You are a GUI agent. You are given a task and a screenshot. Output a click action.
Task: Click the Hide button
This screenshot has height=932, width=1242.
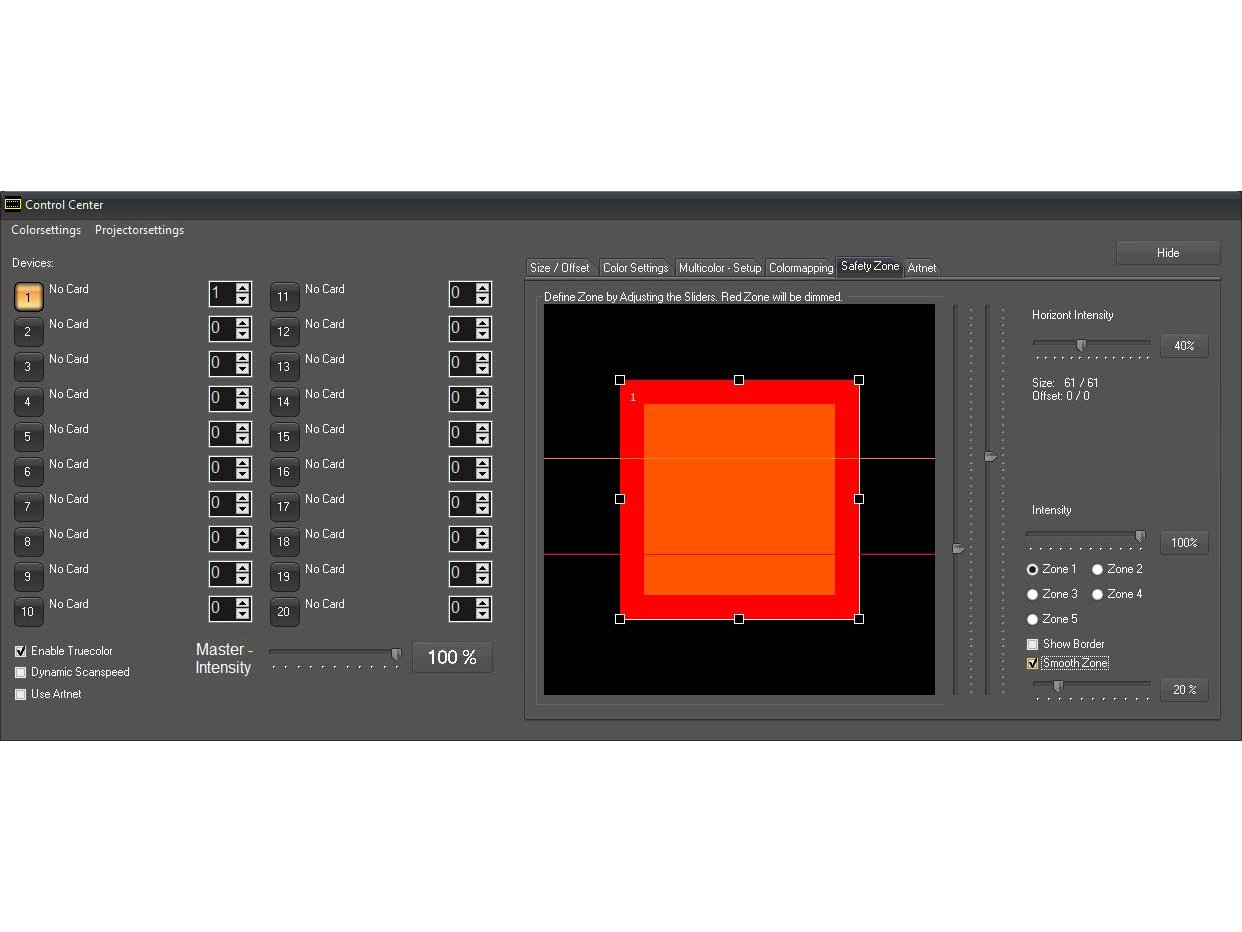click(x=1168, y=253)
